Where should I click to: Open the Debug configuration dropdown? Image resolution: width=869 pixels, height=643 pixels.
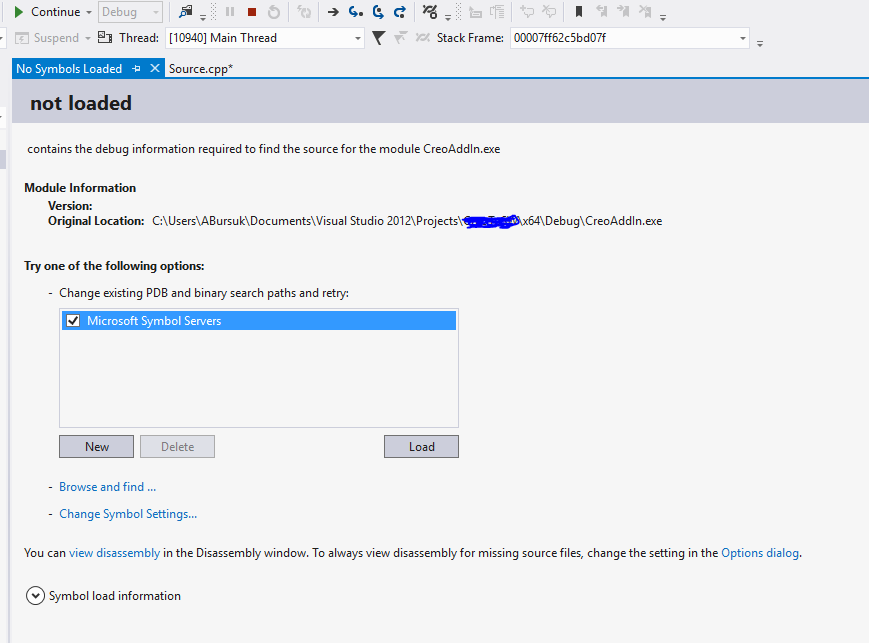pyautogui.click(x=130, y=12)
